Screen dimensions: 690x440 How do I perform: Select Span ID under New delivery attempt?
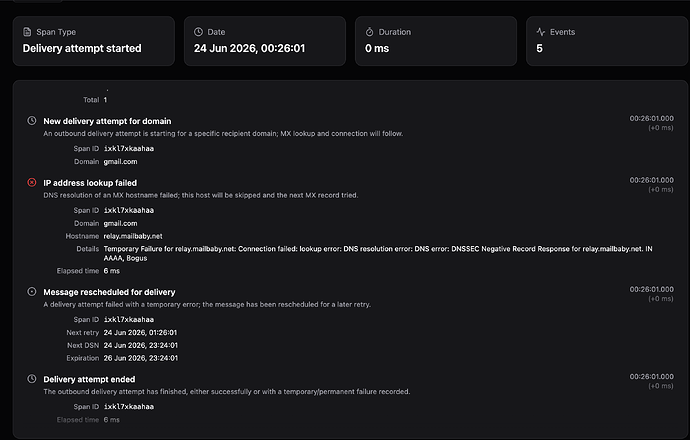[x=129, y=149]
